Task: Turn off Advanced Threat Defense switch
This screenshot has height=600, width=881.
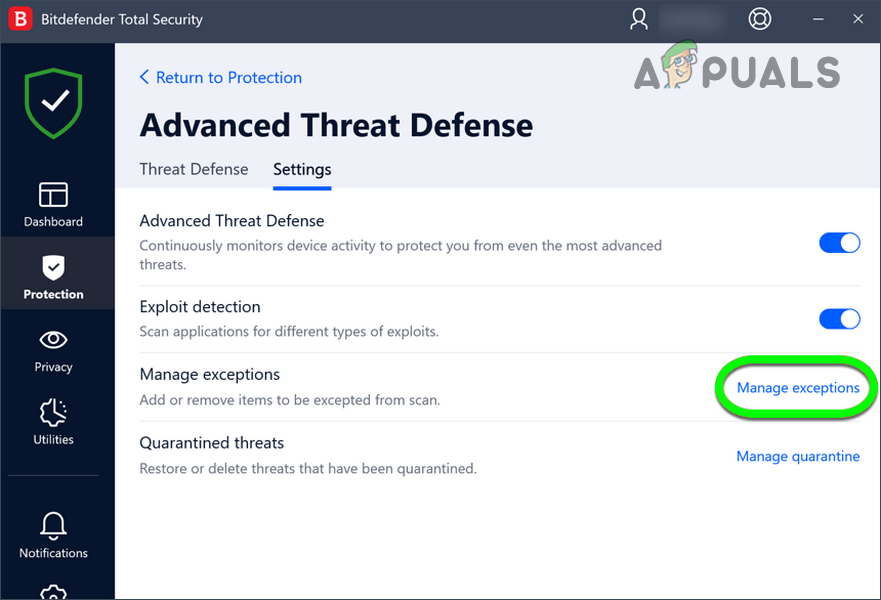Action: click(x=839, y=243)
